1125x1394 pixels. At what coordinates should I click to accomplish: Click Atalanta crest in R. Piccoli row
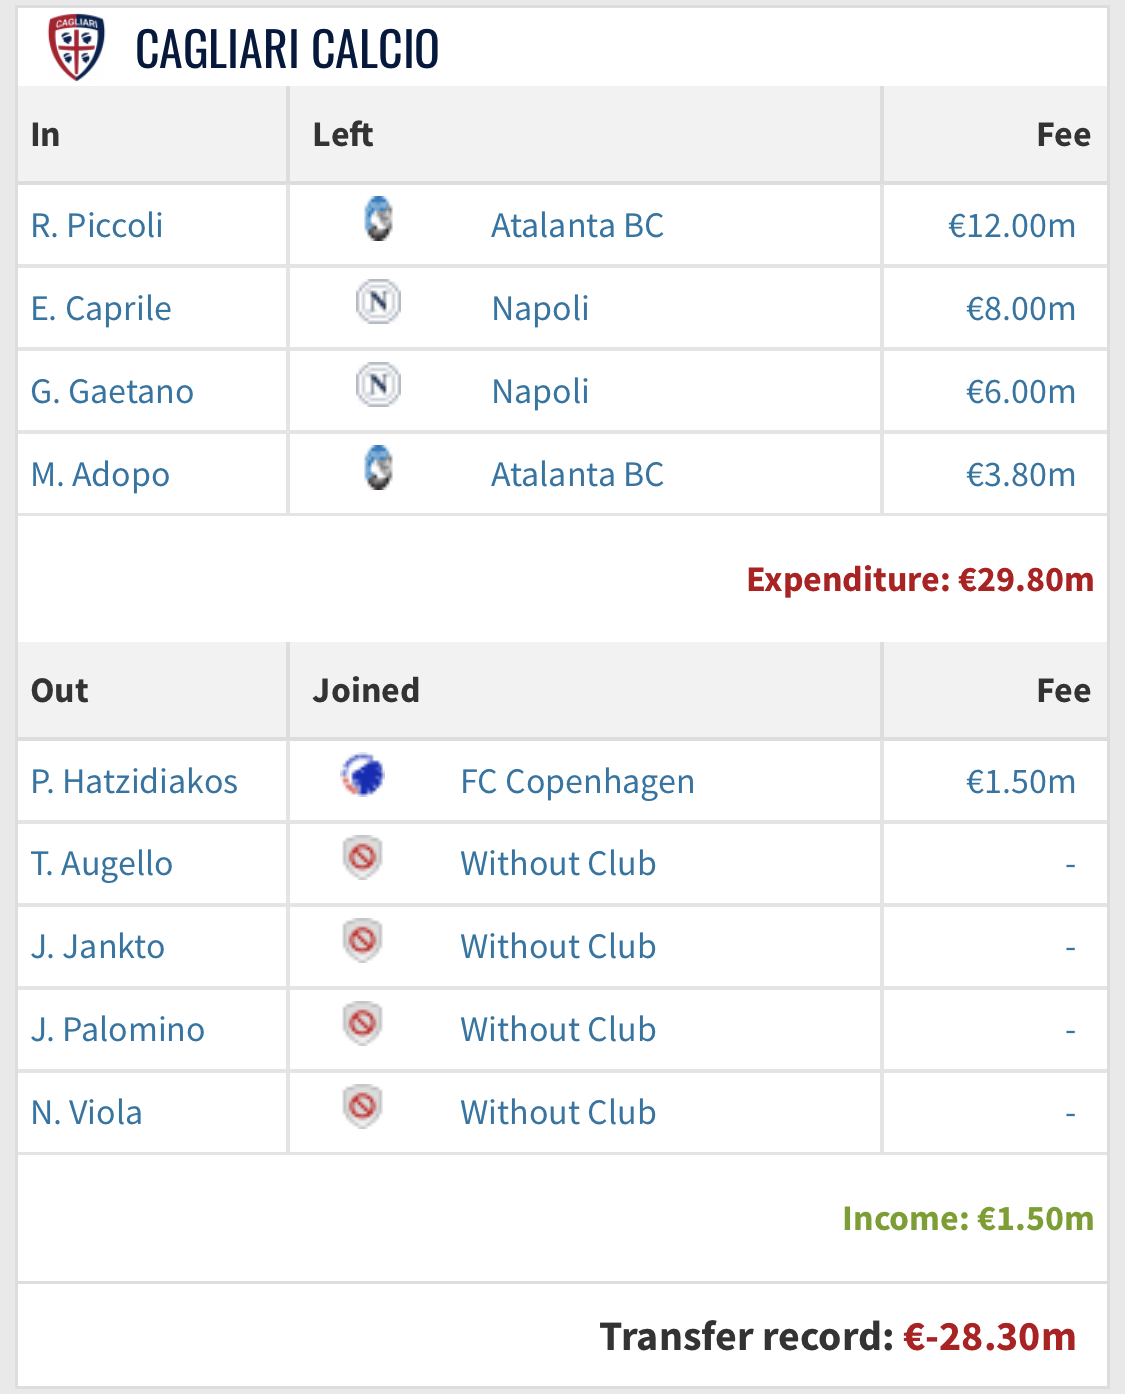(x=378, y=220)
